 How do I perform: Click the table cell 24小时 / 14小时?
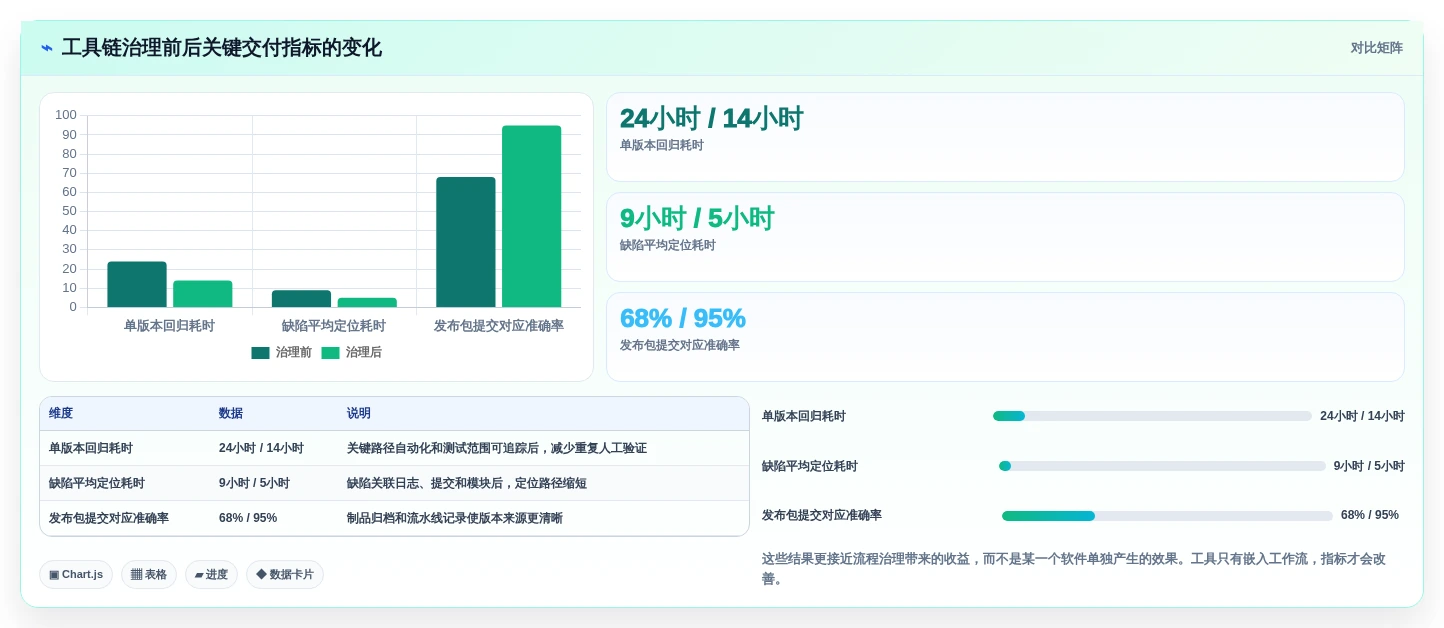click(261, 449)
